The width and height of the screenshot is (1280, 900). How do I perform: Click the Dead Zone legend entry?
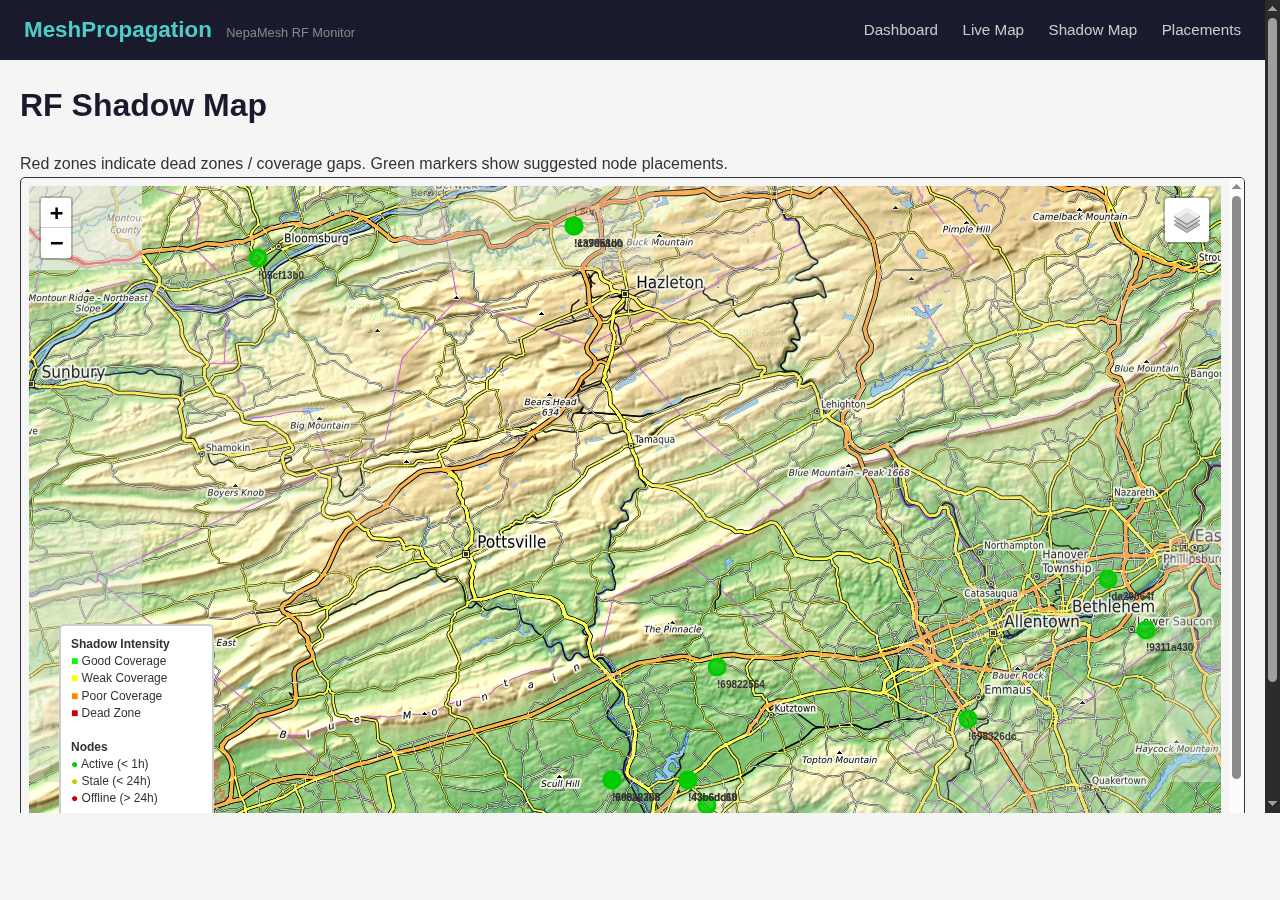tap(106, 713)
